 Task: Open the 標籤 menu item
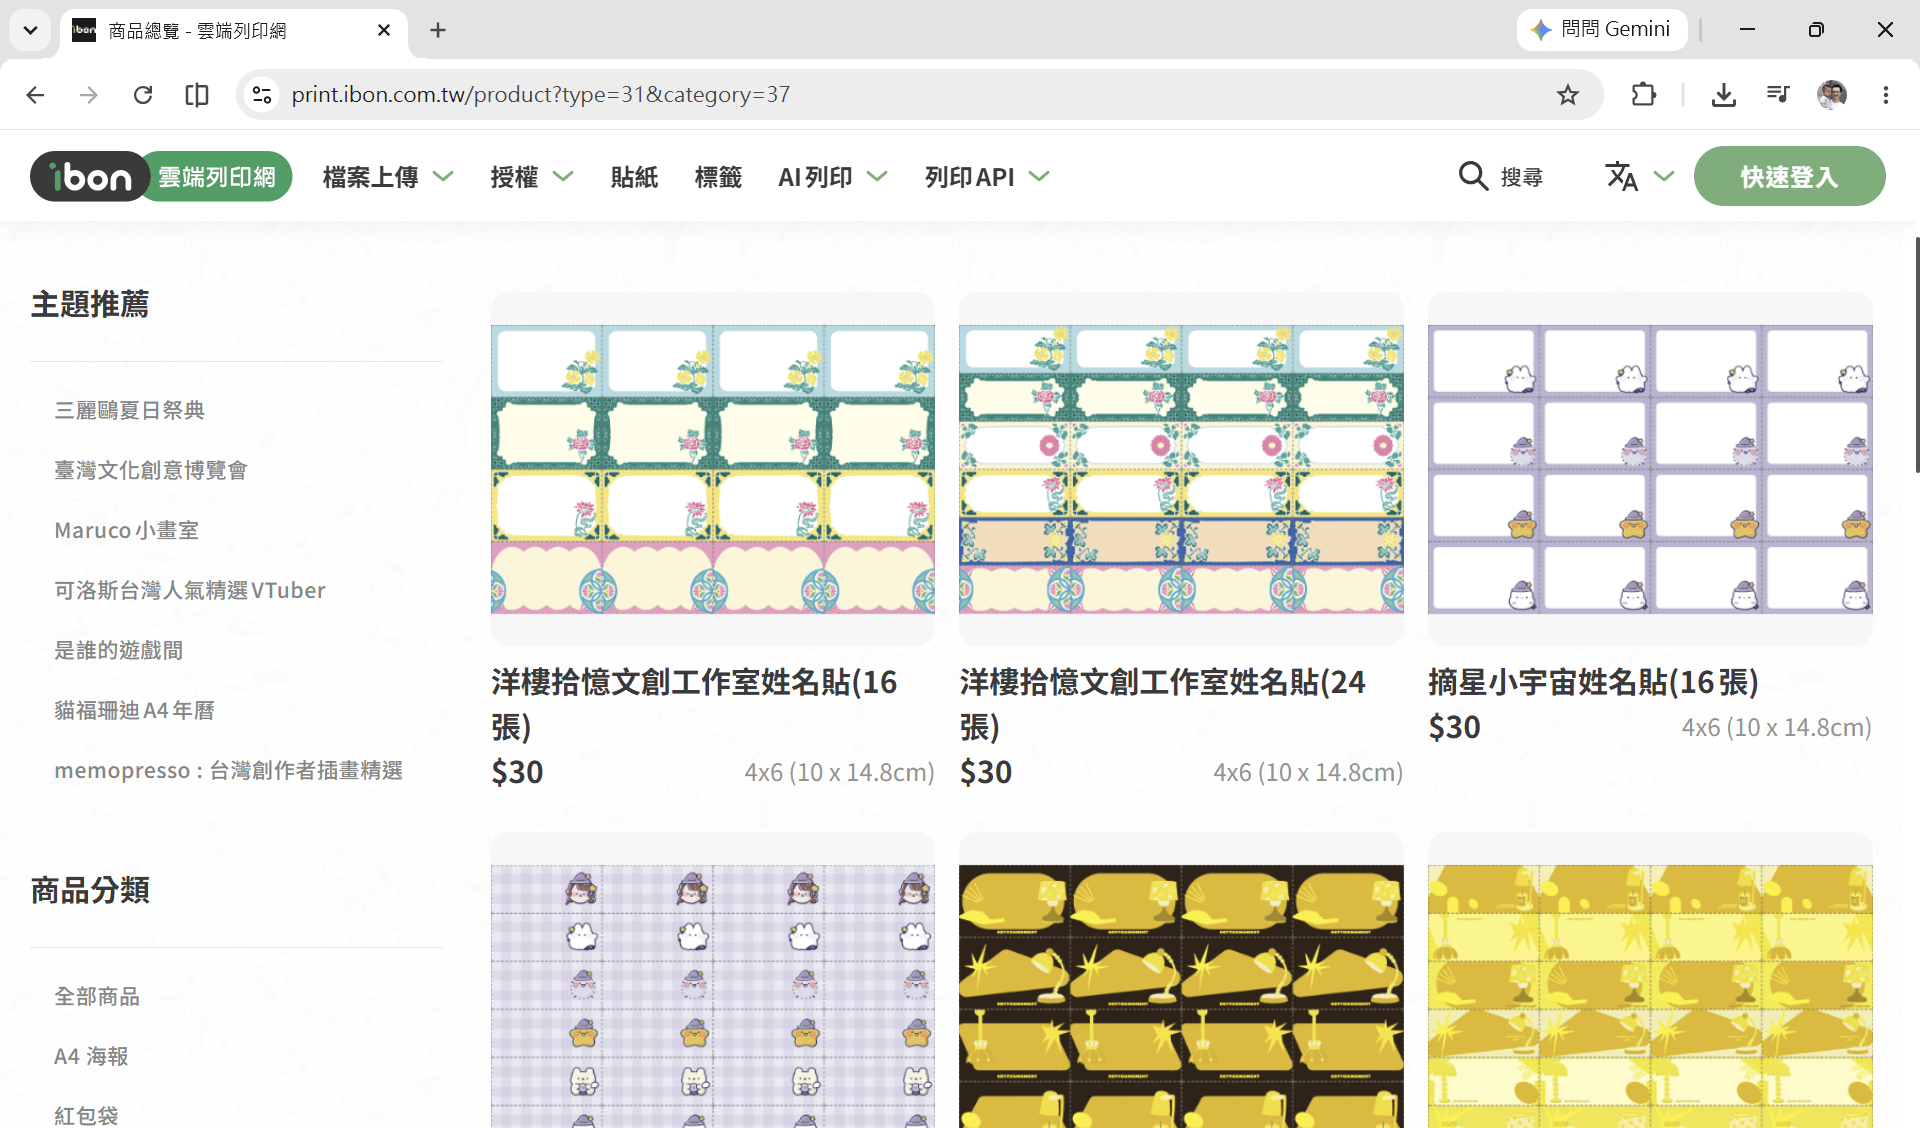[718, 177]
